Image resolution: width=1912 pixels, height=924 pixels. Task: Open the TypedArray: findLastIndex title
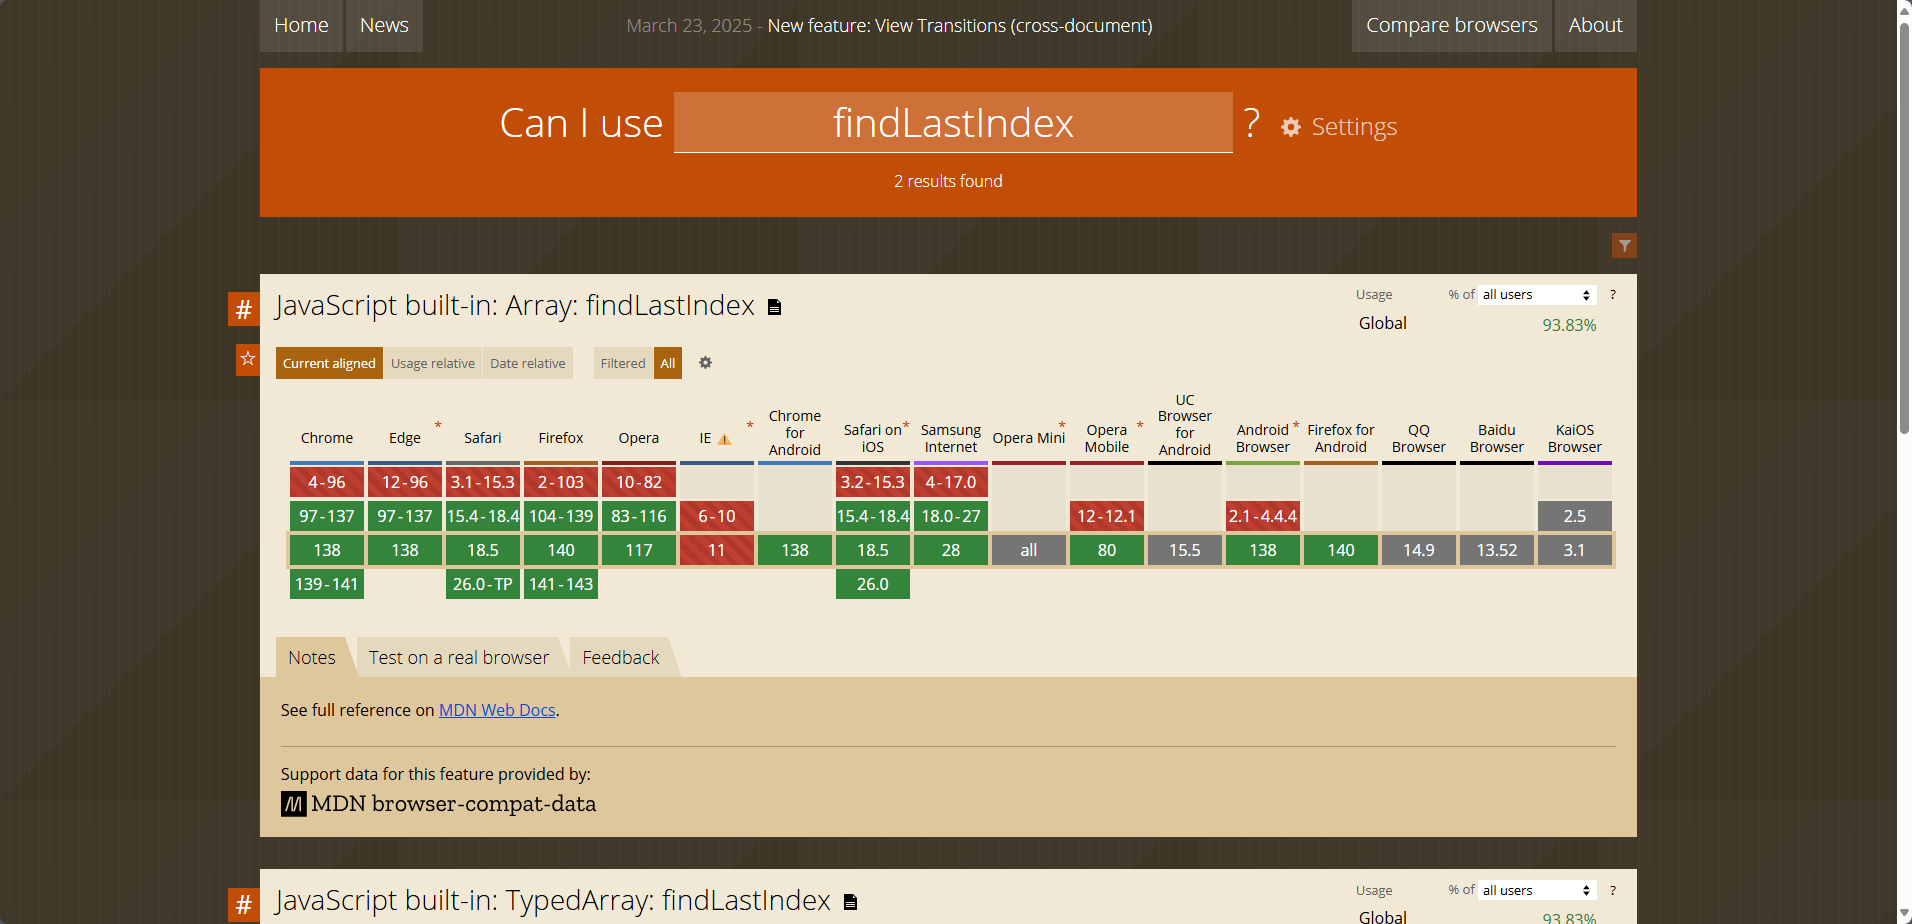(x=553, y=901)
